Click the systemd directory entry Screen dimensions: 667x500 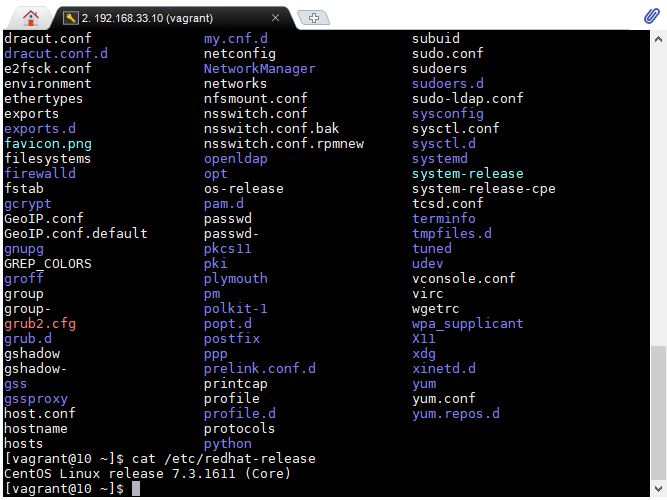(x=439, y=159)
